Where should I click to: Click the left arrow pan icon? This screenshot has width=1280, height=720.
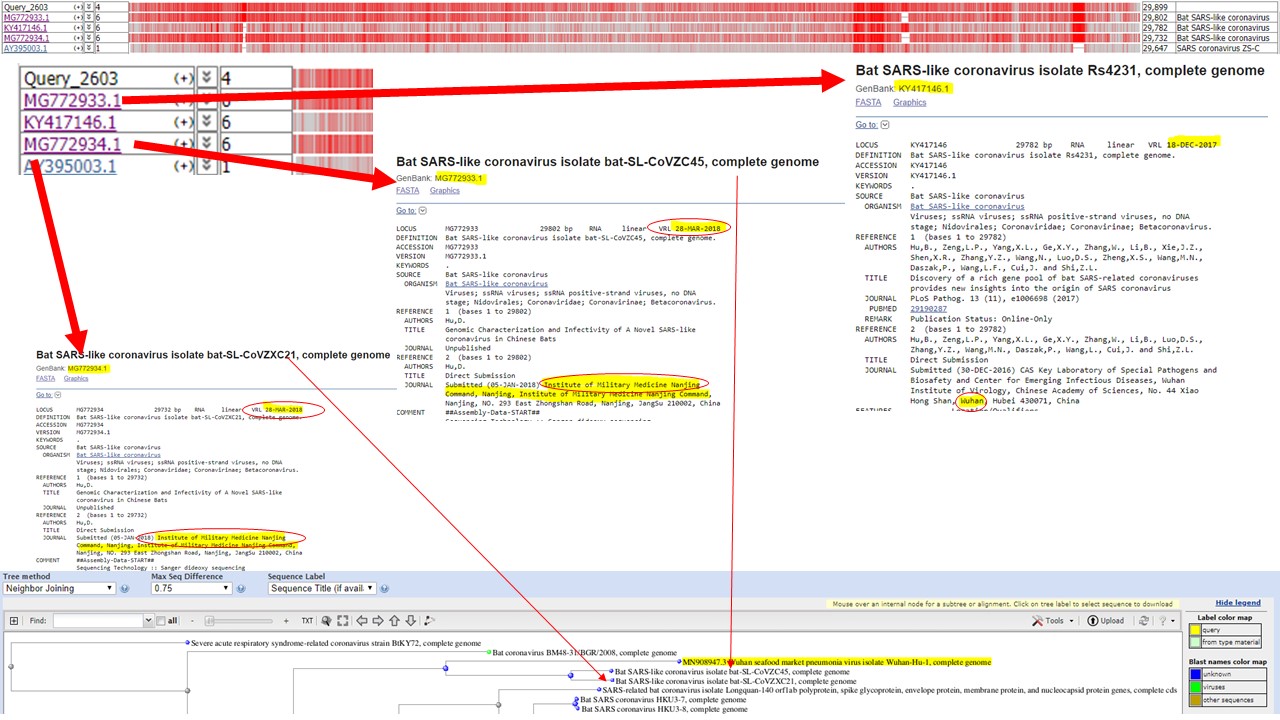[363, 621]
